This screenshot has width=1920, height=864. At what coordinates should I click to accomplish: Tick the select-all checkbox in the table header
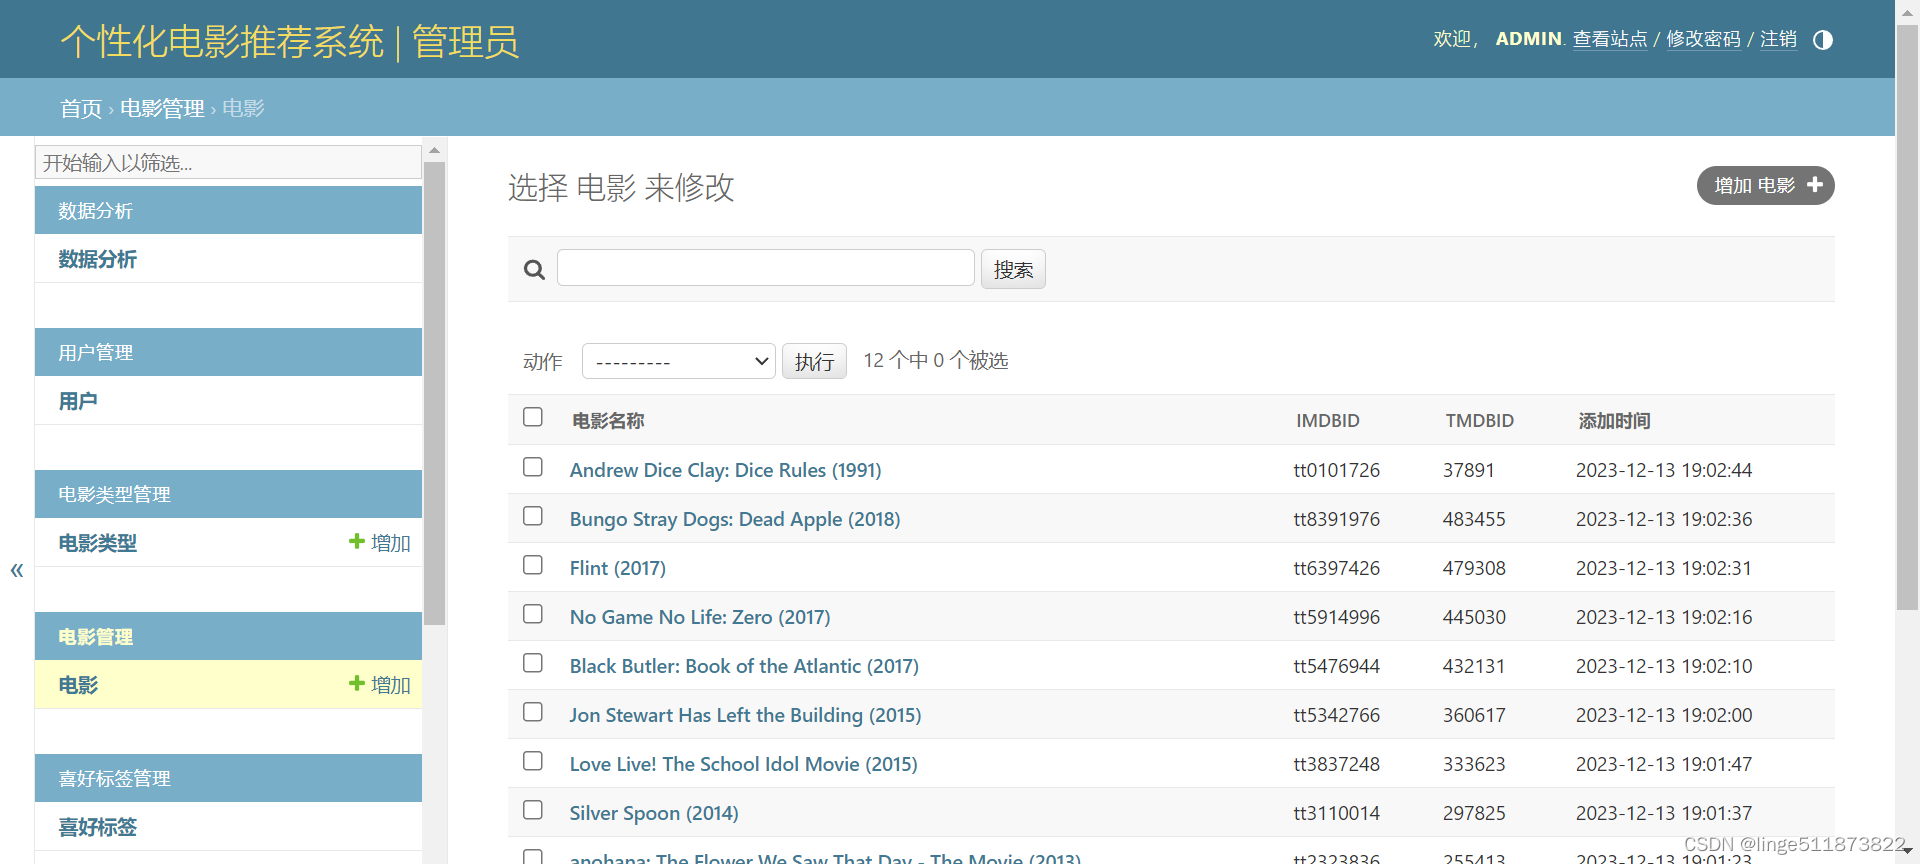click(x=533, y=417)
